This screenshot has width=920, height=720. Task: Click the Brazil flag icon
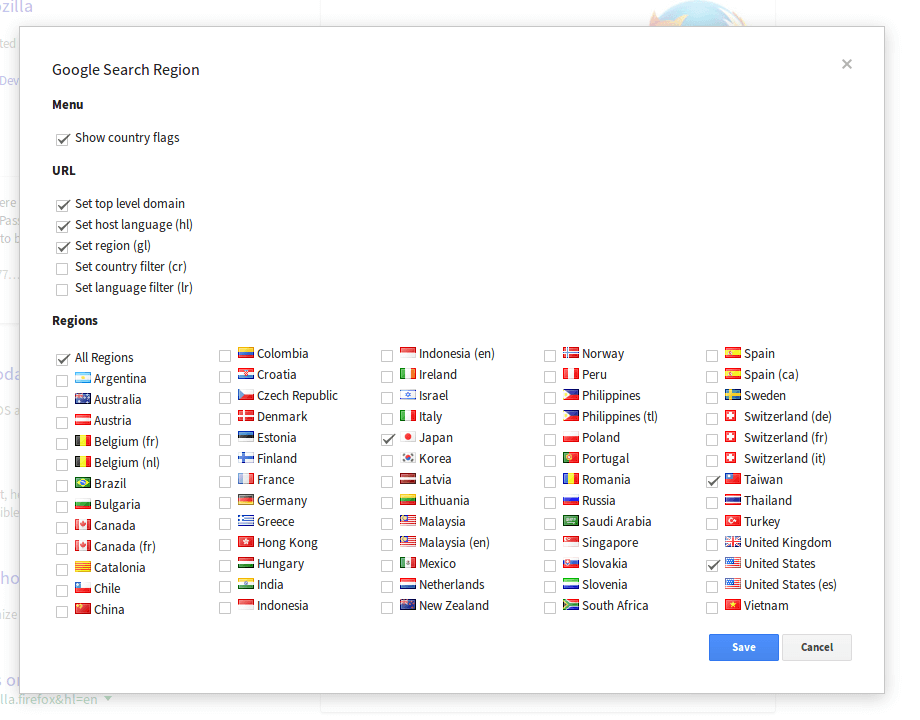point(83,483)
